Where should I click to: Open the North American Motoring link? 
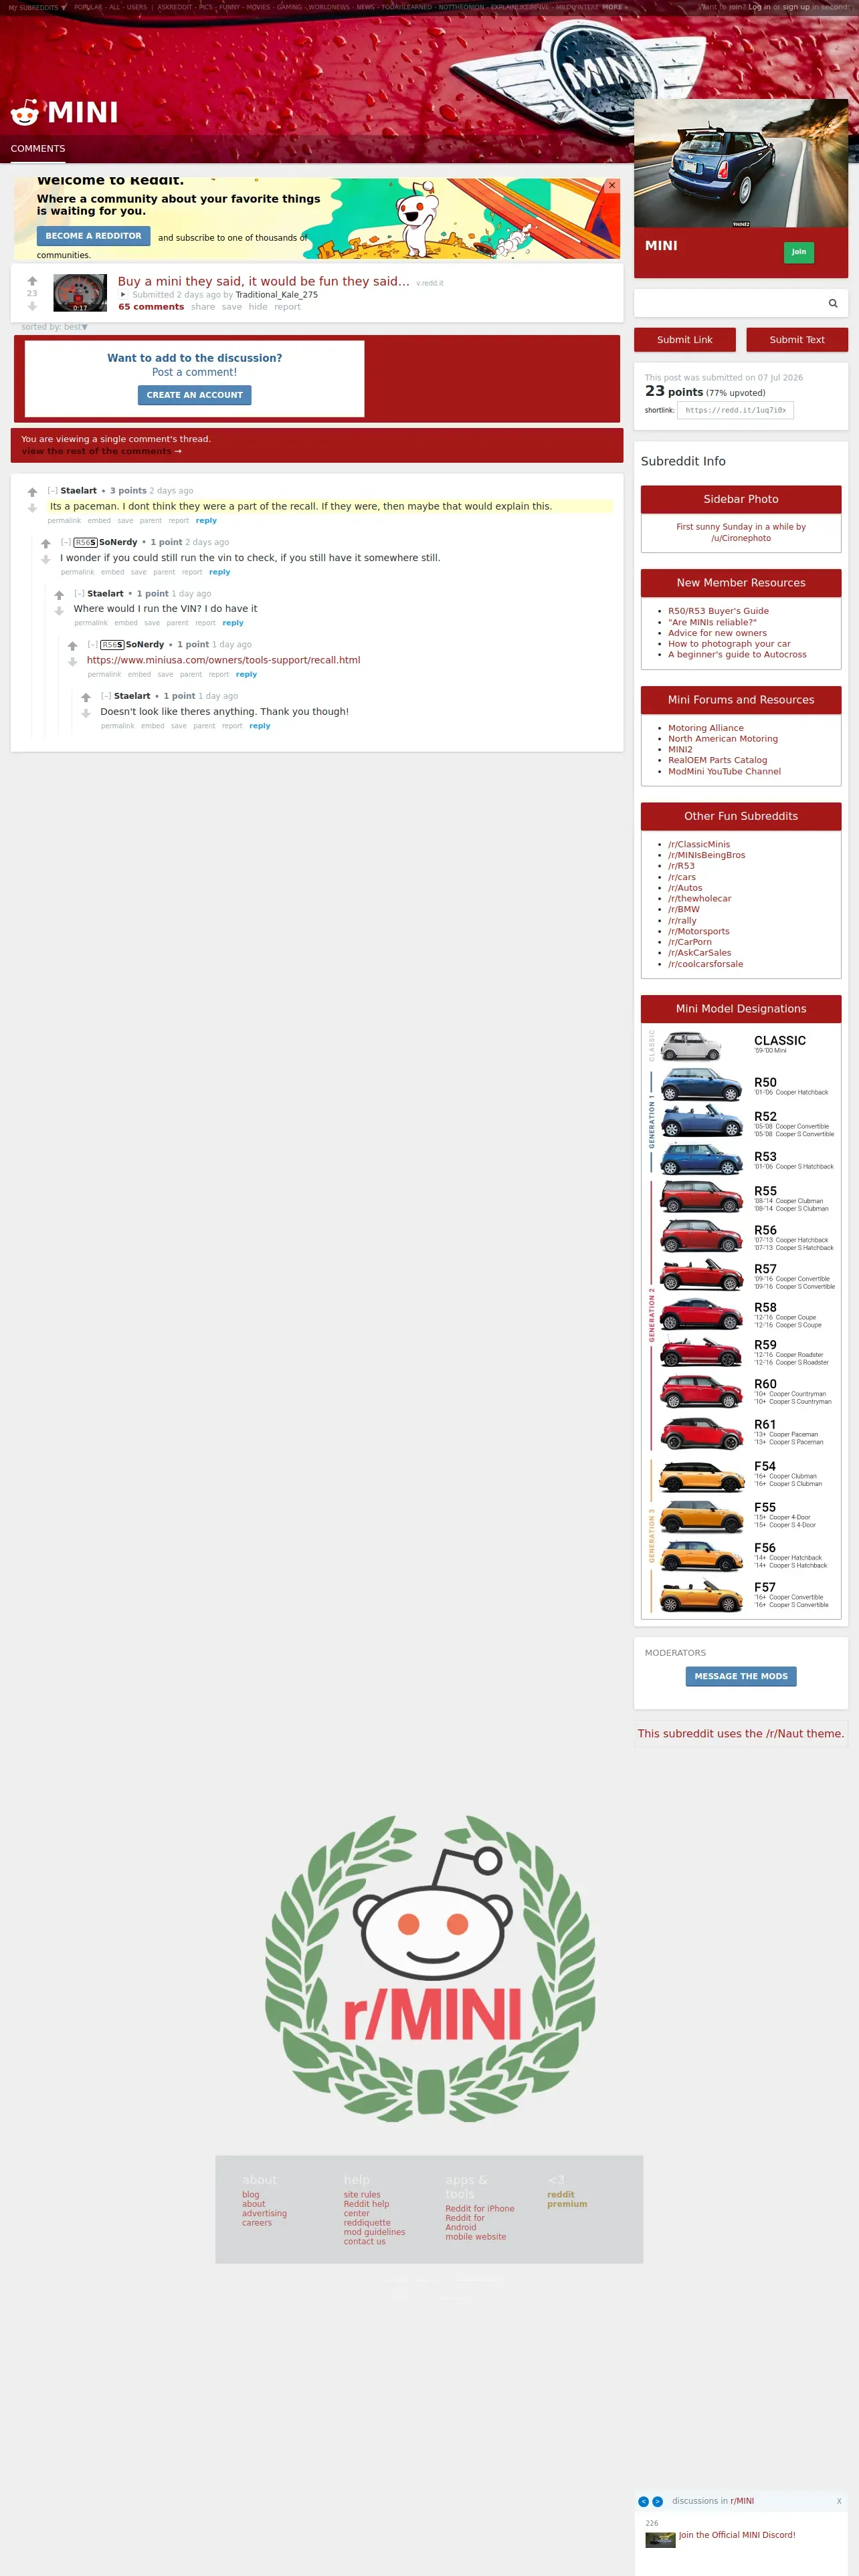click(x=723, y=739)
